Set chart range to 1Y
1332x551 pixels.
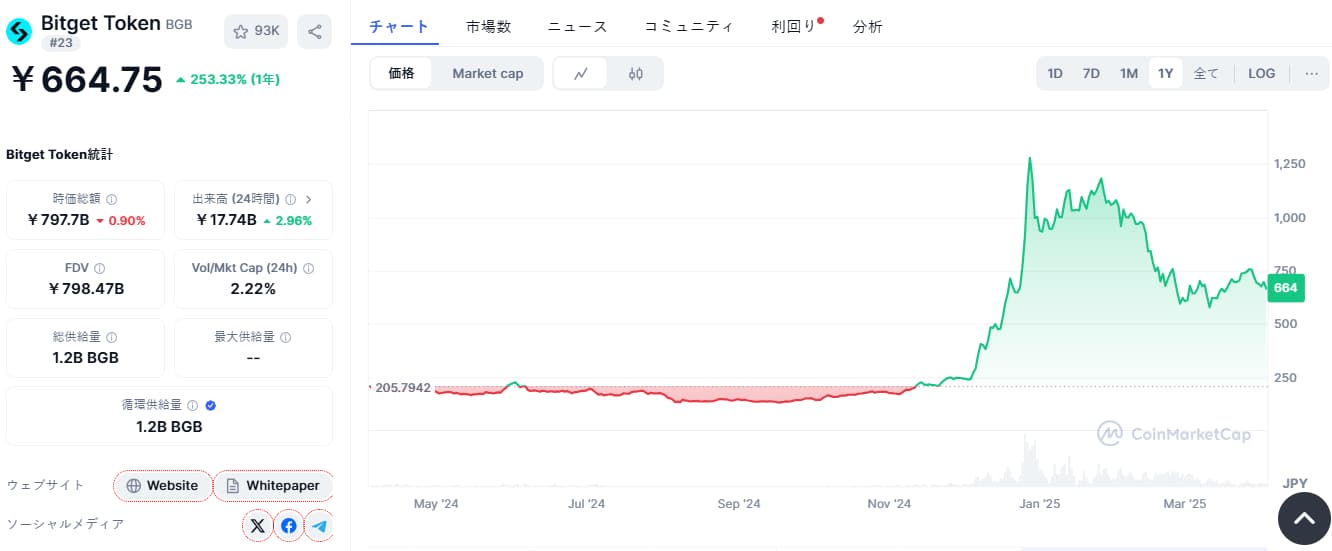click(x=1165, y=73)
